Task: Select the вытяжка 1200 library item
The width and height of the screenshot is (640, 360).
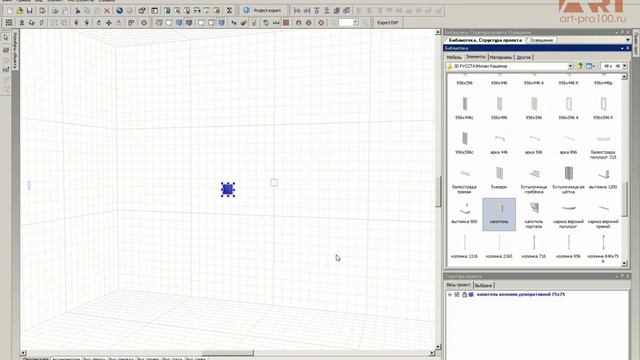Action: [x=603, y=179]
